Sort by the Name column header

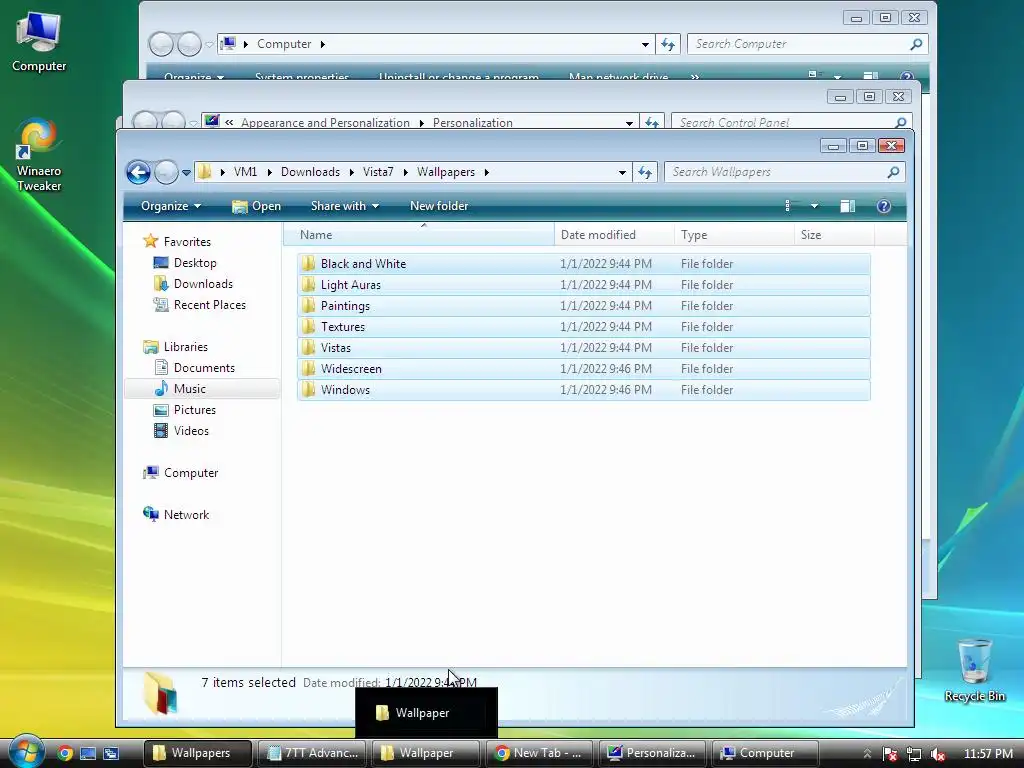point(419,234)
